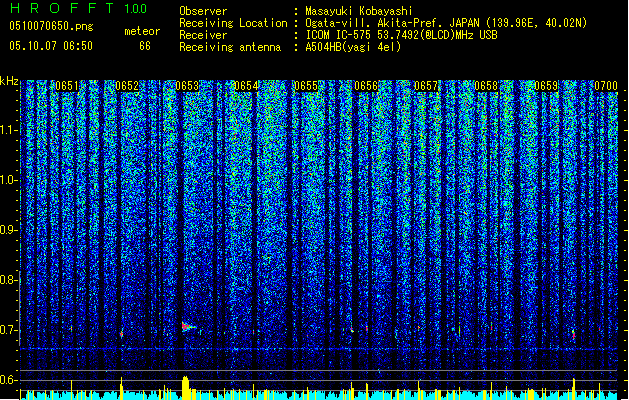Viewport: 629px width, 400px height.
Task: Click the 0.8 kHz axis label
Action: [9, 280]
